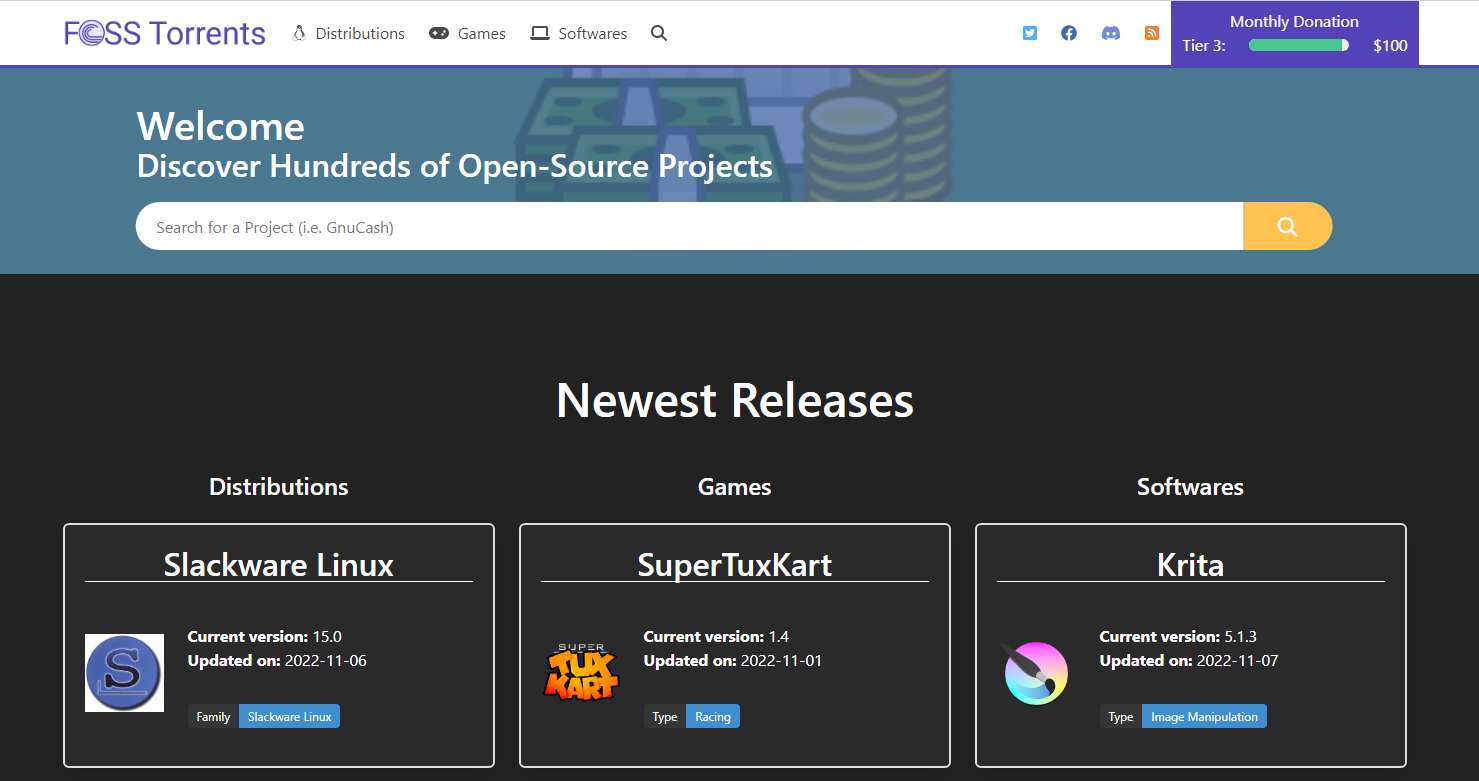Click the Slackware logo thumbnail

[124, 673]
